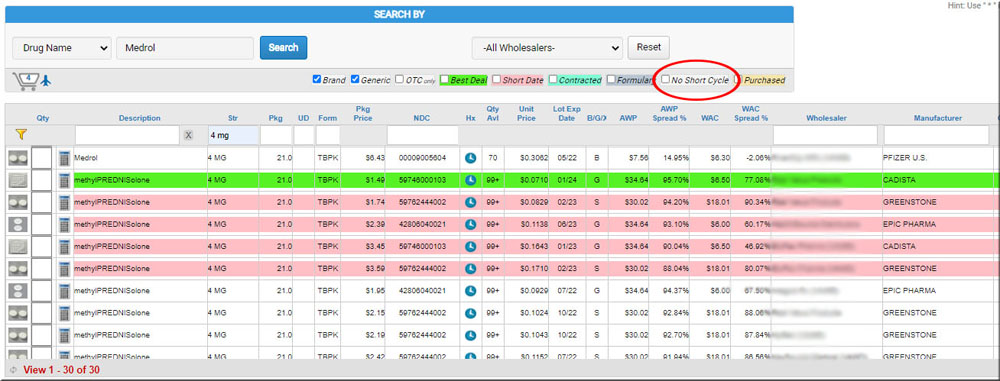
Task: Open the pill thumbnail in the $2.39 EPIC PHARMA row
Action: coord(18,225)
